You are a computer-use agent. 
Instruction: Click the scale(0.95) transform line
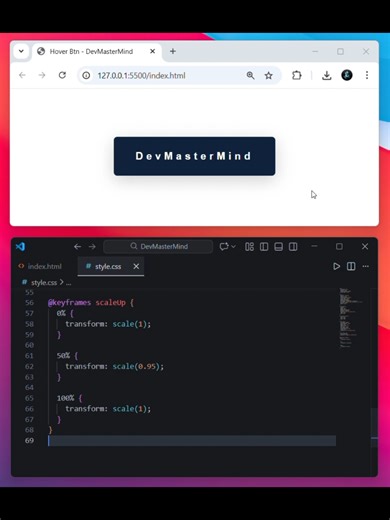[x=114, y=366]
